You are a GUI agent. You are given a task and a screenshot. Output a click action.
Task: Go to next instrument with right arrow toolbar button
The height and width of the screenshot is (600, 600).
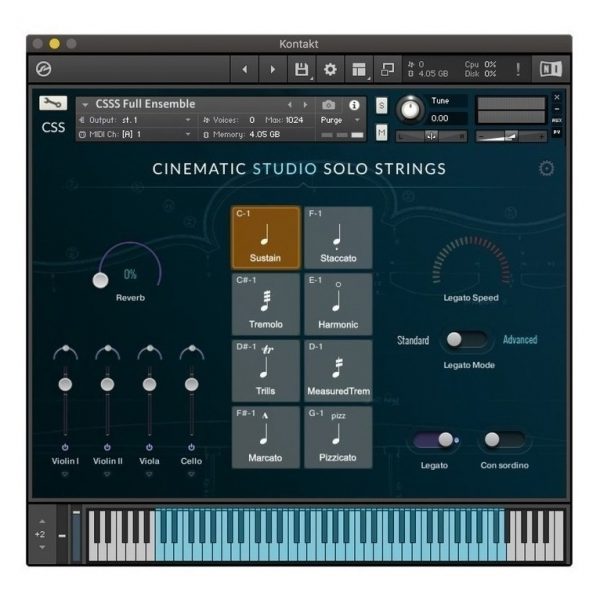coord(272,69)
